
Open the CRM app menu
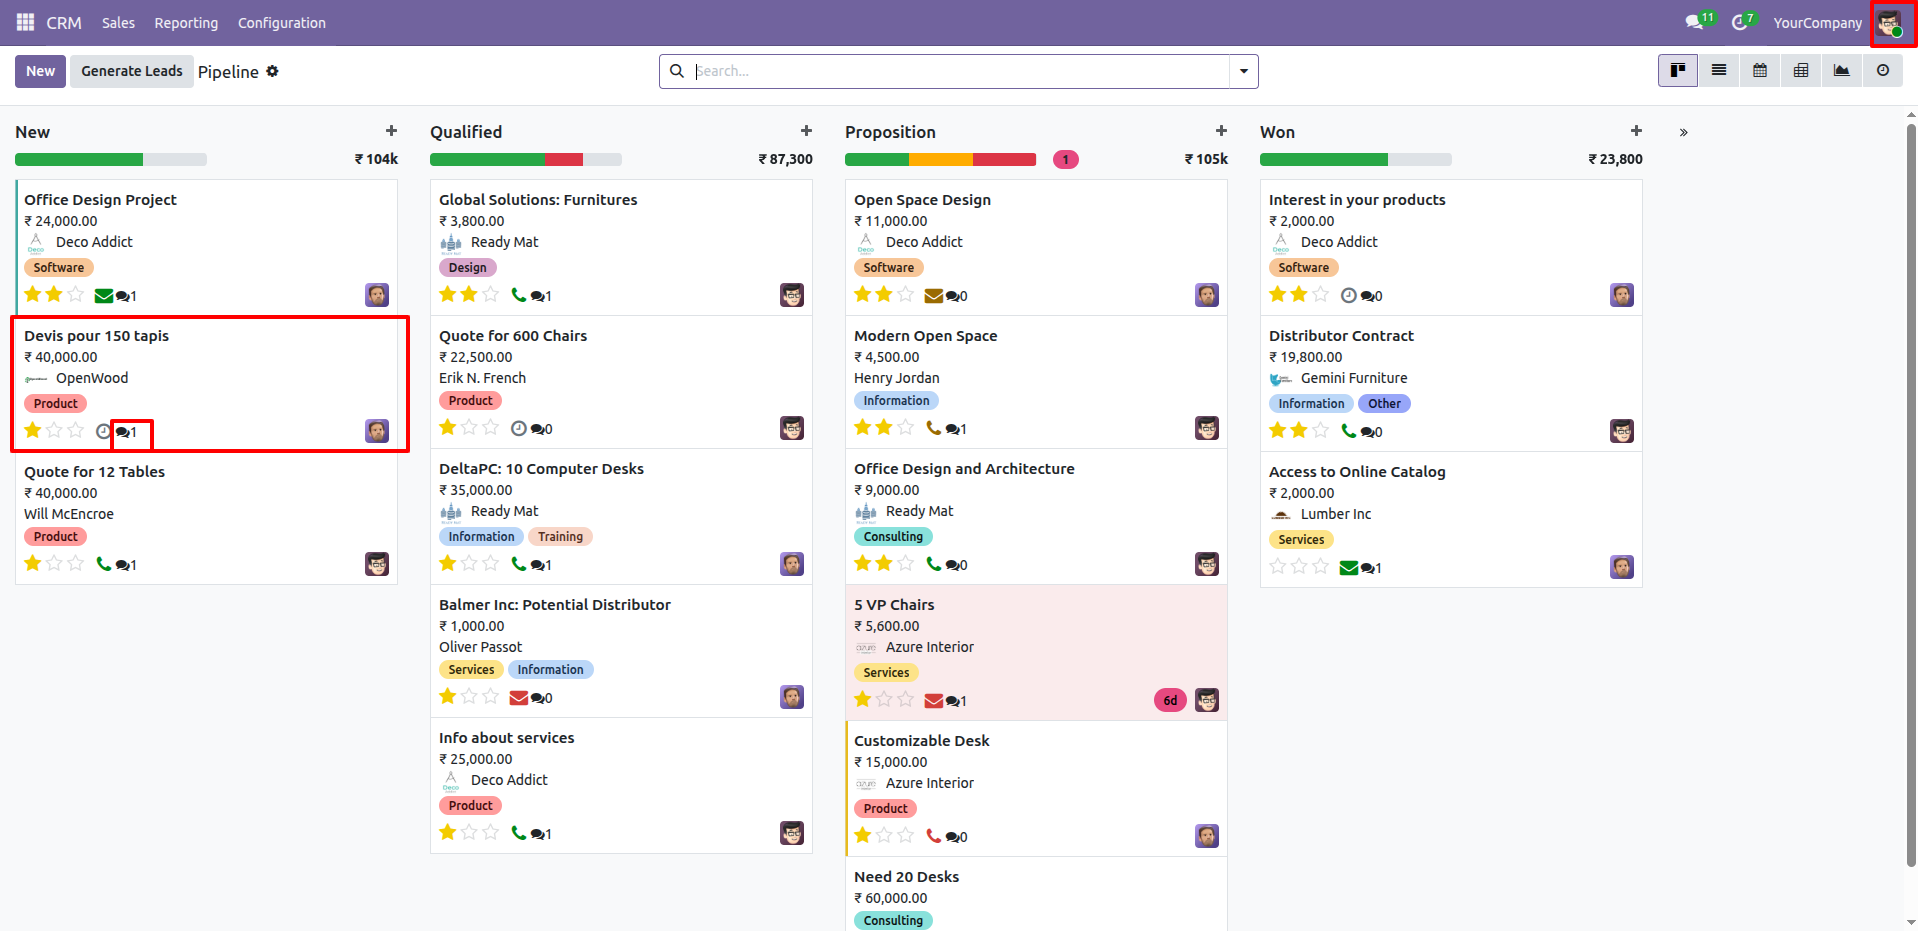(x=64, y=22)
